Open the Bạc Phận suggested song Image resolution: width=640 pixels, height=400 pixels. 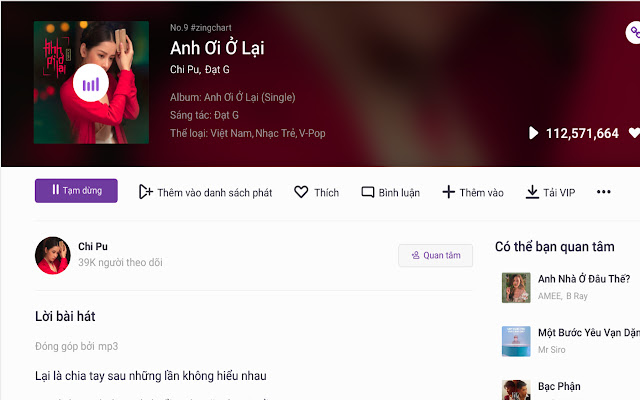pyautogui.click(x=559, y=387)
